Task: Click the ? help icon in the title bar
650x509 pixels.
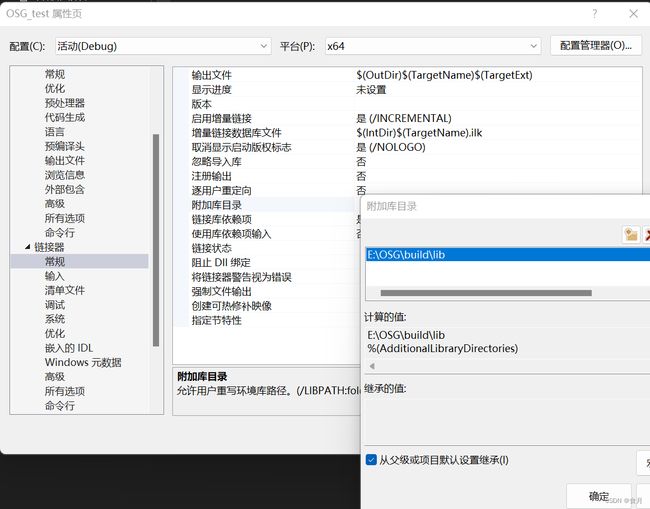Action: (595, 14)
